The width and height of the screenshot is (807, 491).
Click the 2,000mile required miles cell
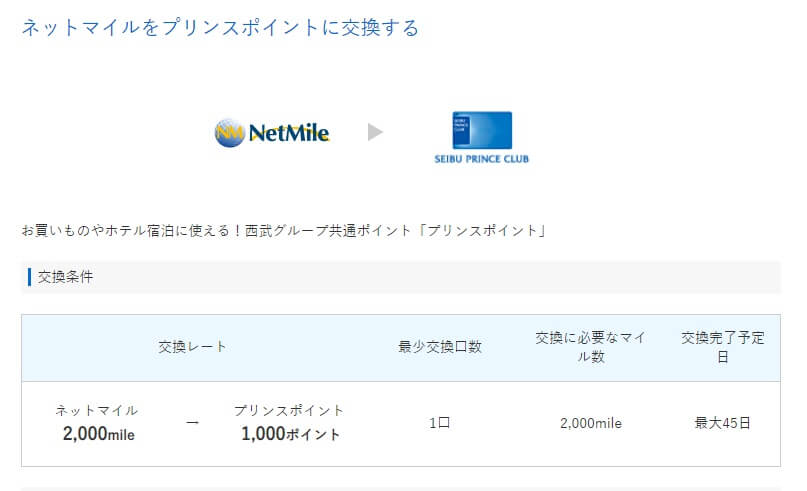[591, 423]
